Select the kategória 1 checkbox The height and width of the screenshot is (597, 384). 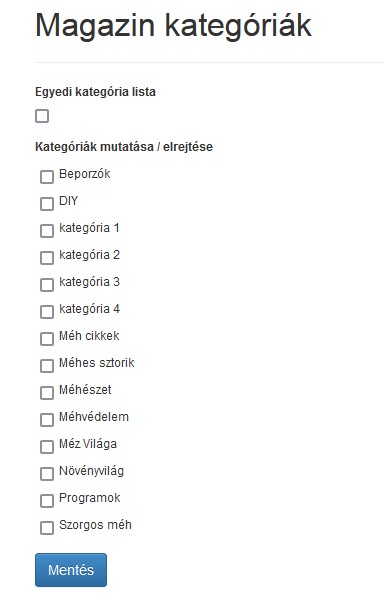coord(47,231)
